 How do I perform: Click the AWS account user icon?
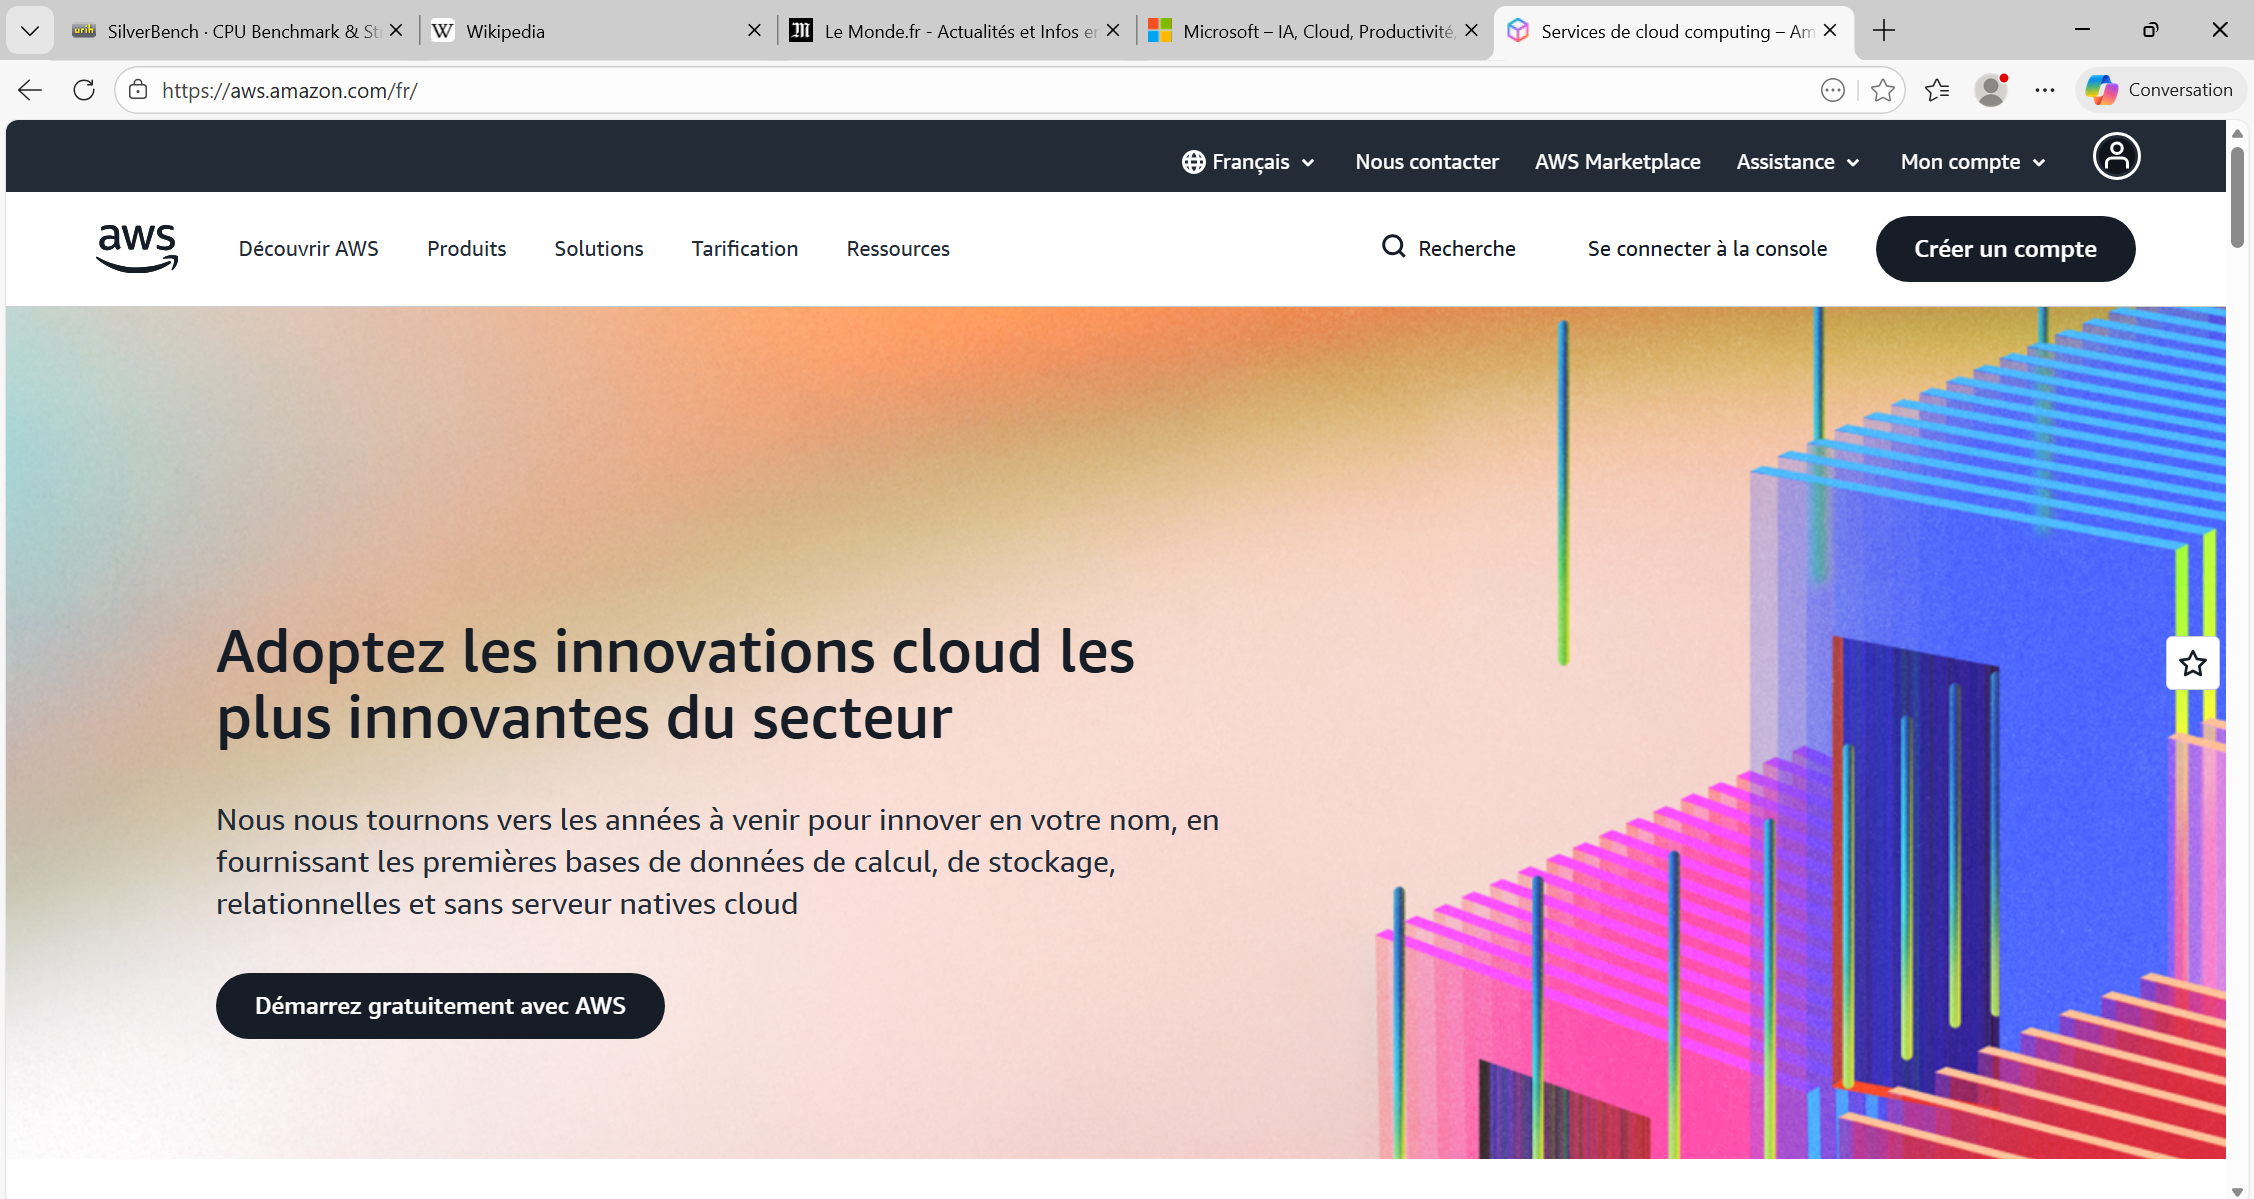click(x=2117, y=156)
